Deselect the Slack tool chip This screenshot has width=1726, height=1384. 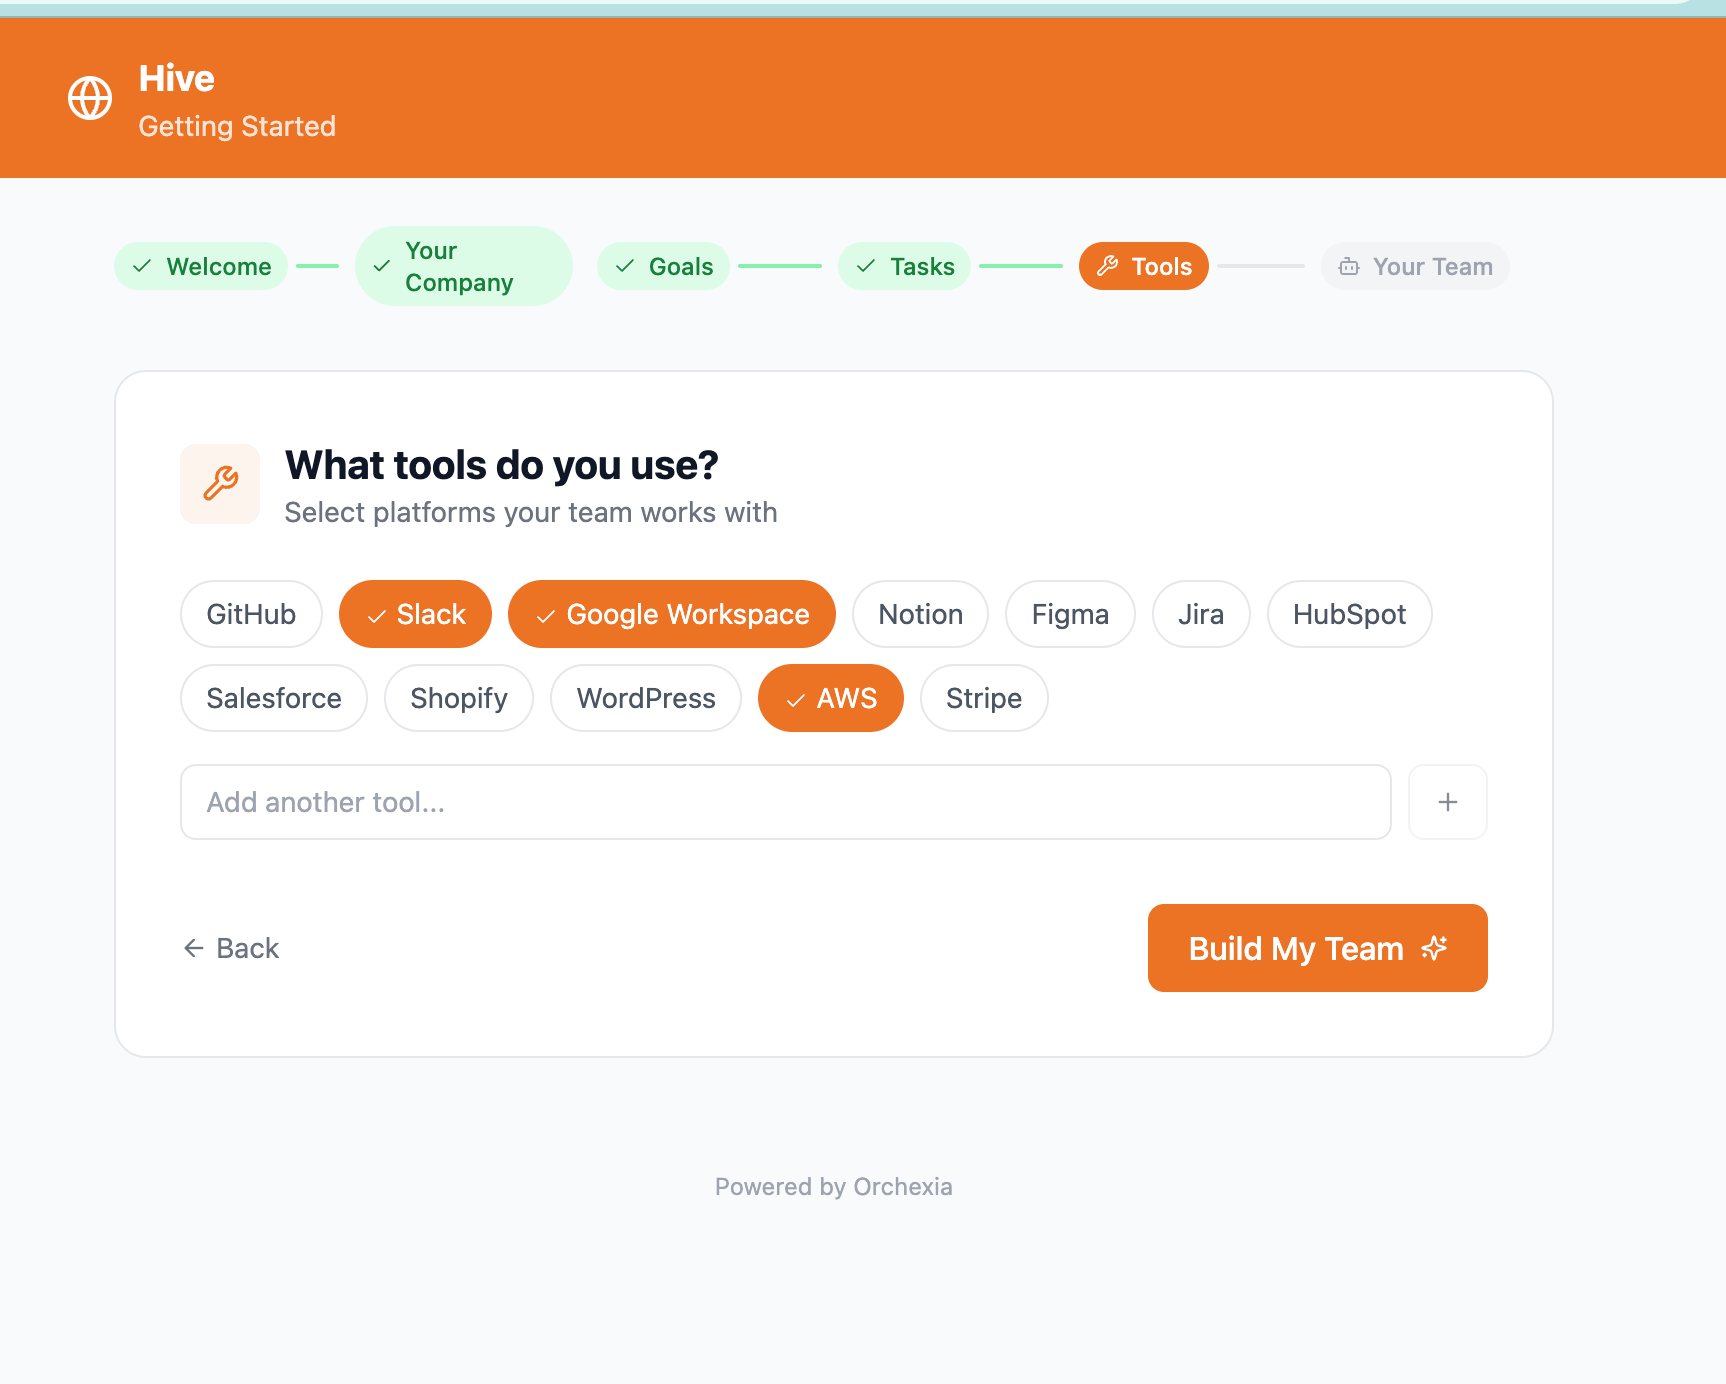tap(415, 614)
